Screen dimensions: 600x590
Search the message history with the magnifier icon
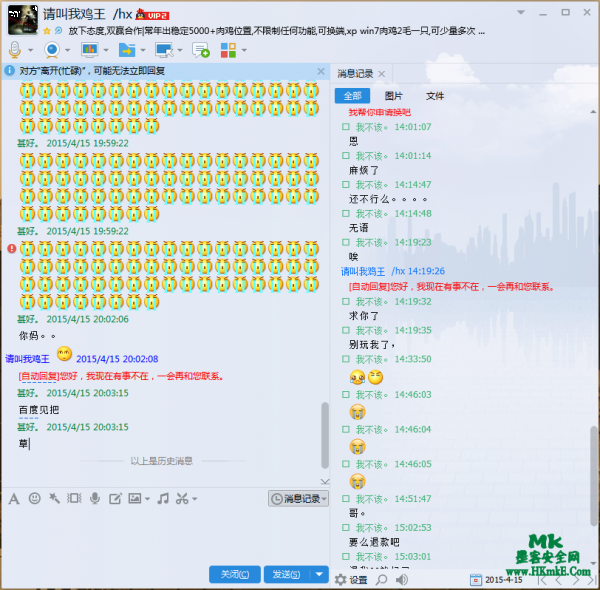(381, 580)
